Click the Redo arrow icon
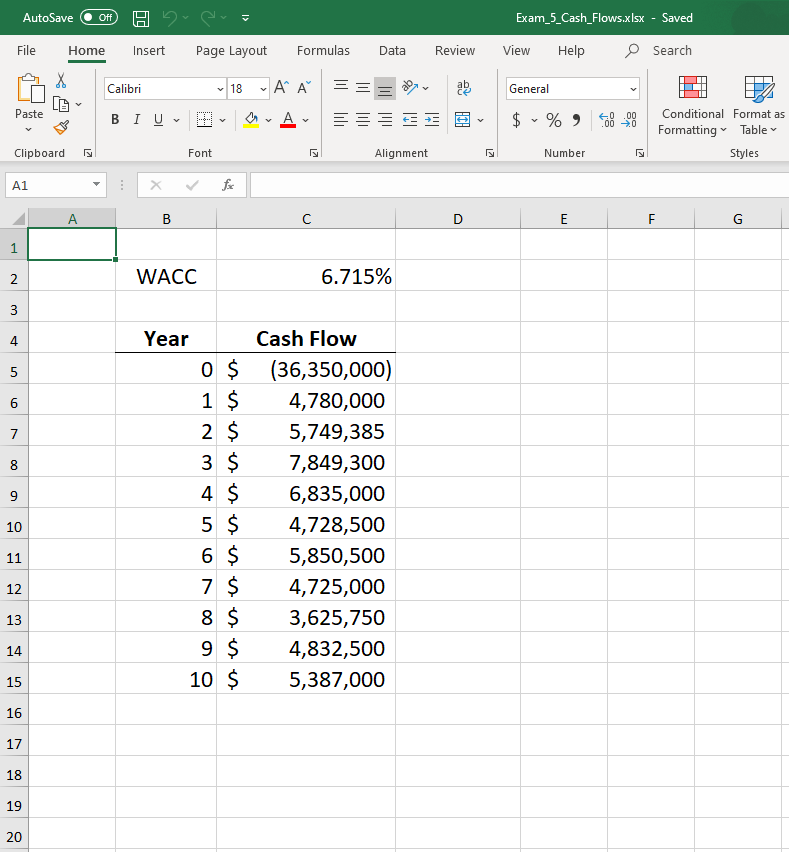This screenshot has height=852, width=789. [x=208, y=18]
